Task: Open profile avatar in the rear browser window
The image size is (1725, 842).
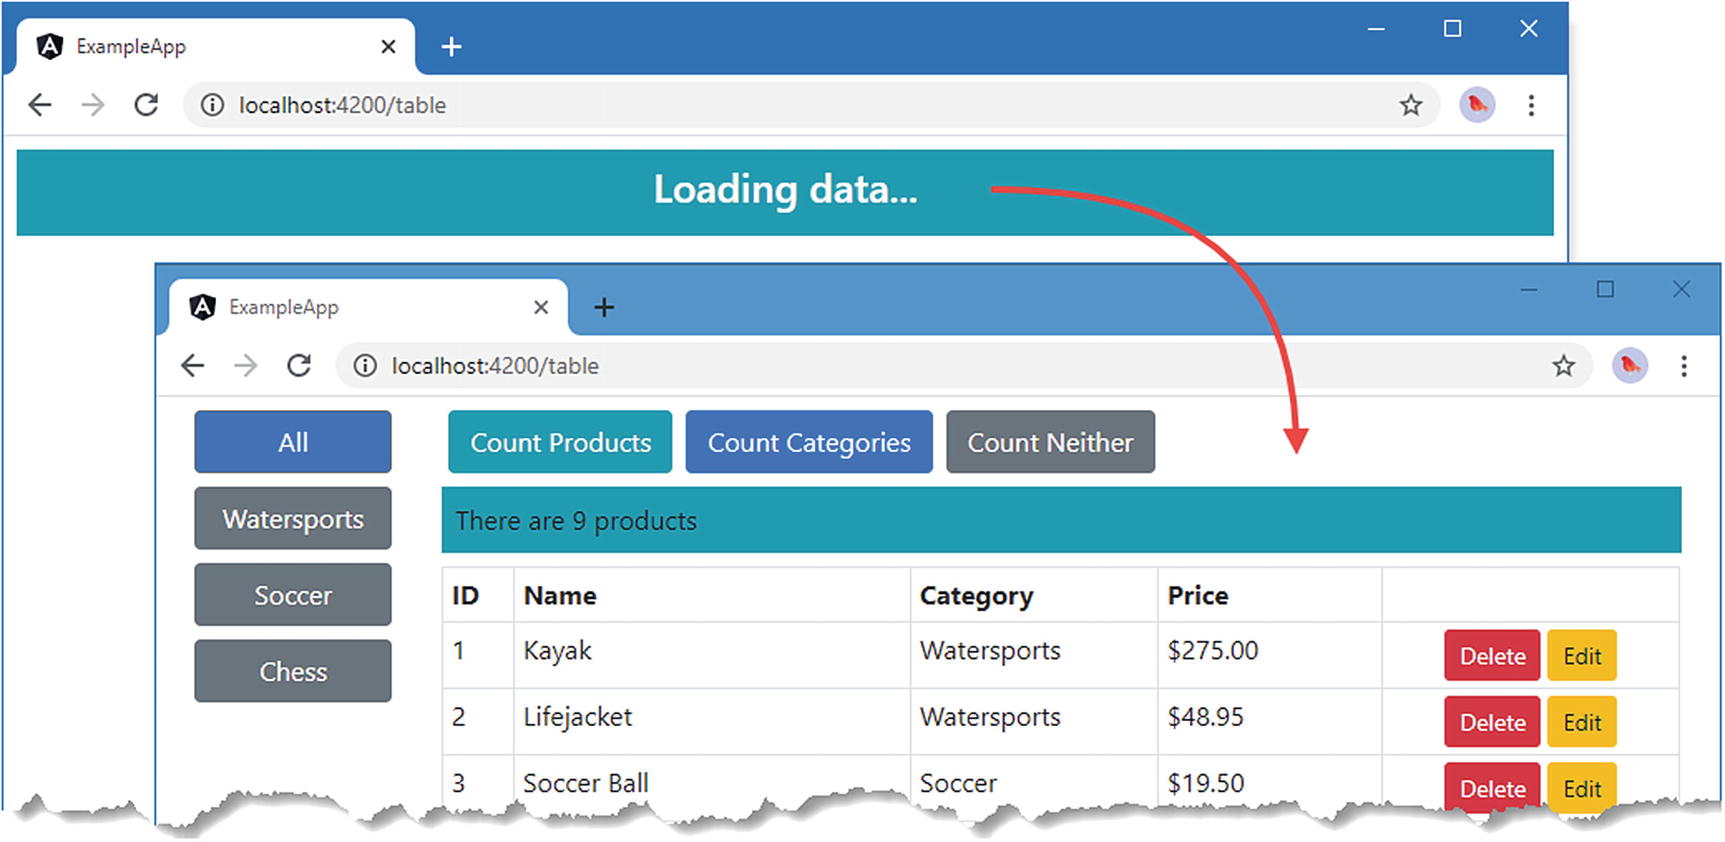Action: click(1477, 105)
